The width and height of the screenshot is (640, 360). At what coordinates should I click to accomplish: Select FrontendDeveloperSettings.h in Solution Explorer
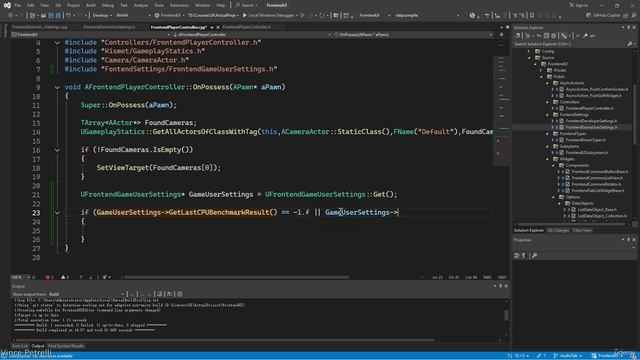[x=591, y=121]
